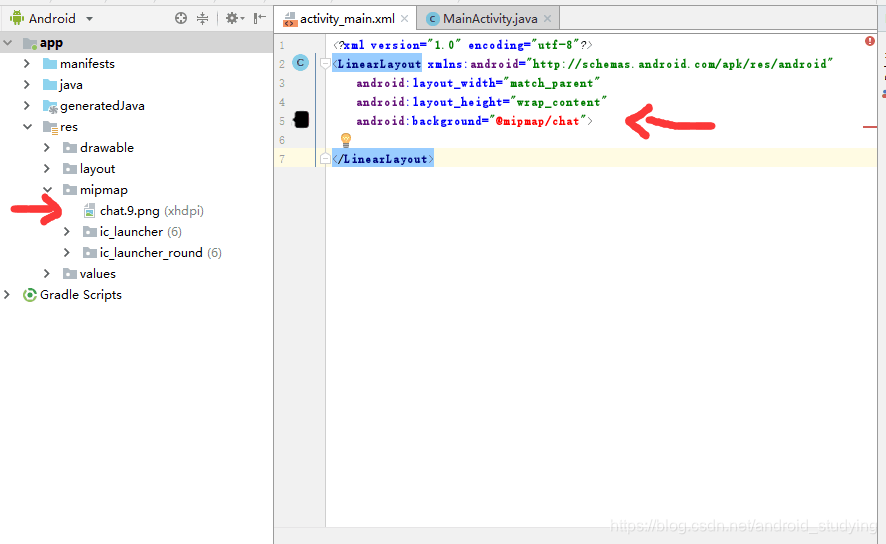886x544 pixels.
Task: Click the opening LinearLayout tag name
Action: (x=379, y=64)
